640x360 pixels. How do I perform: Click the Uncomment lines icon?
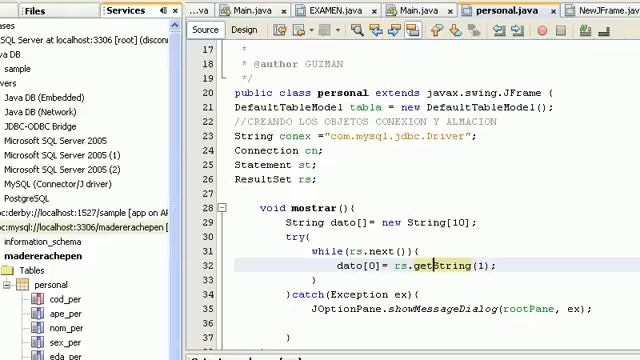point(604,31)
